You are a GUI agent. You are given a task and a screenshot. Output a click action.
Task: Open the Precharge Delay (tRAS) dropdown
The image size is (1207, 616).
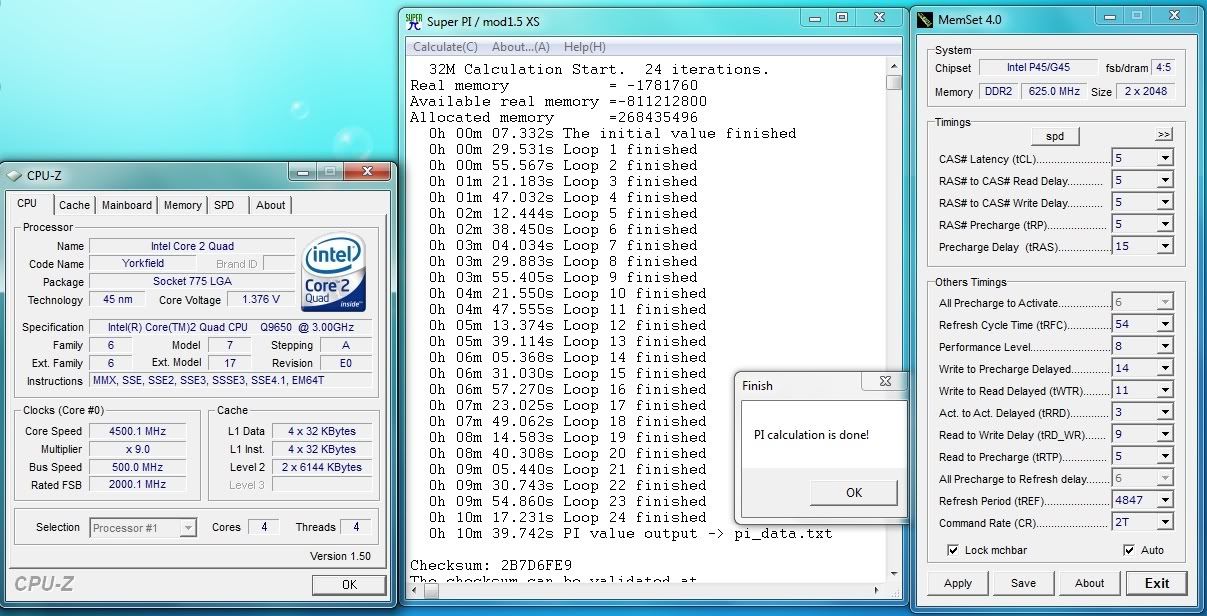(x=1165, y=247)
